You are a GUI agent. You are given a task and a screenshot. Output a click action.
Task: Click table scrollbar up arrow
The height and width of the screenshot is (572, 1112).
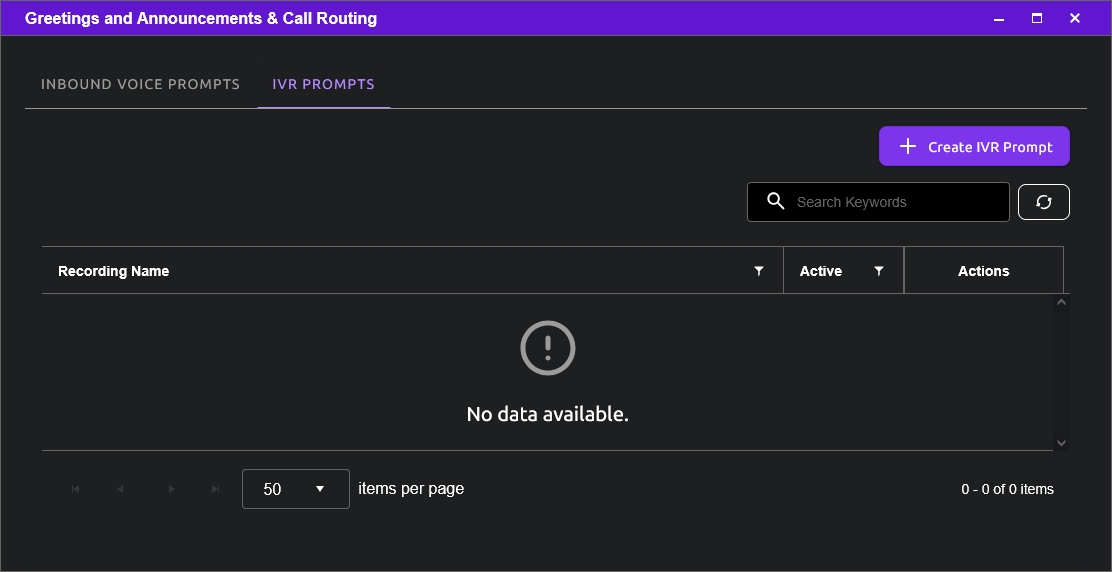(x=1061, y=302)
